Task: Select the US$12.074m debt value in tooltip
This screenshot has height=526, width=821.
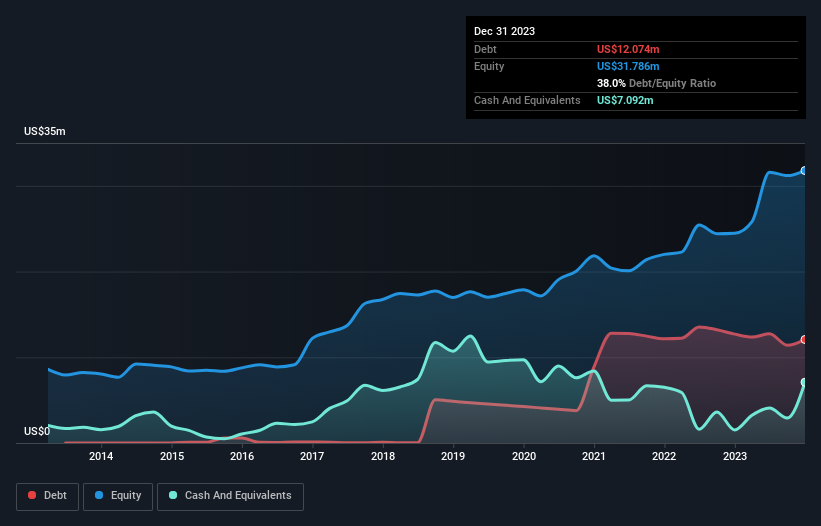Action: [630, 49]
